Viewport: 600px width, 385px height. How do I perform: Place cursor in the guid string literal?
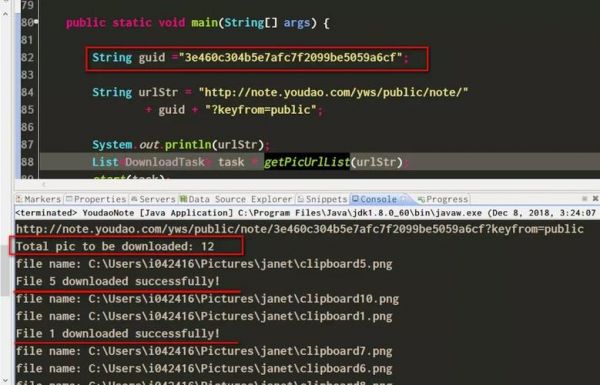pyautogui.click(x=290, y=57)
